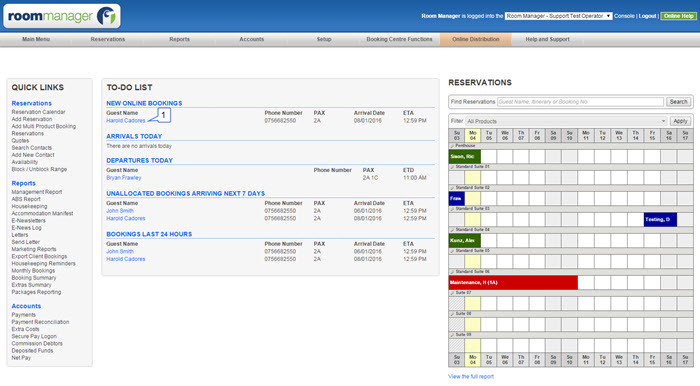Open the Reservations menu
700x386 pixels.
pyautogui.click(x=108, y=39)
